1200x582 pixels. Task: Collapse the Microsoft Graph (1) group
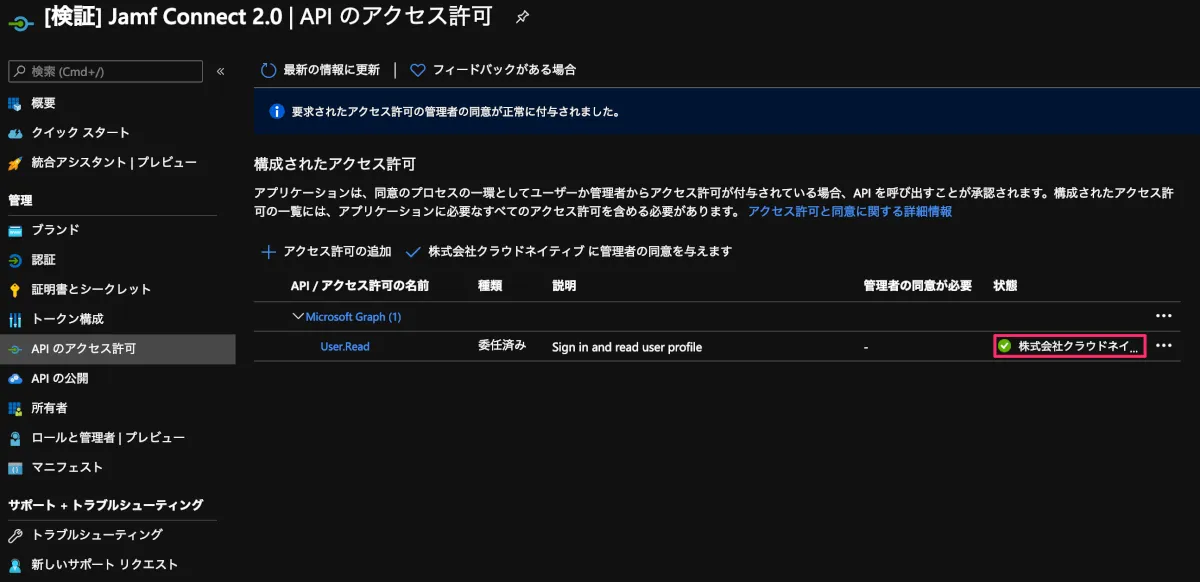[297, 317]
